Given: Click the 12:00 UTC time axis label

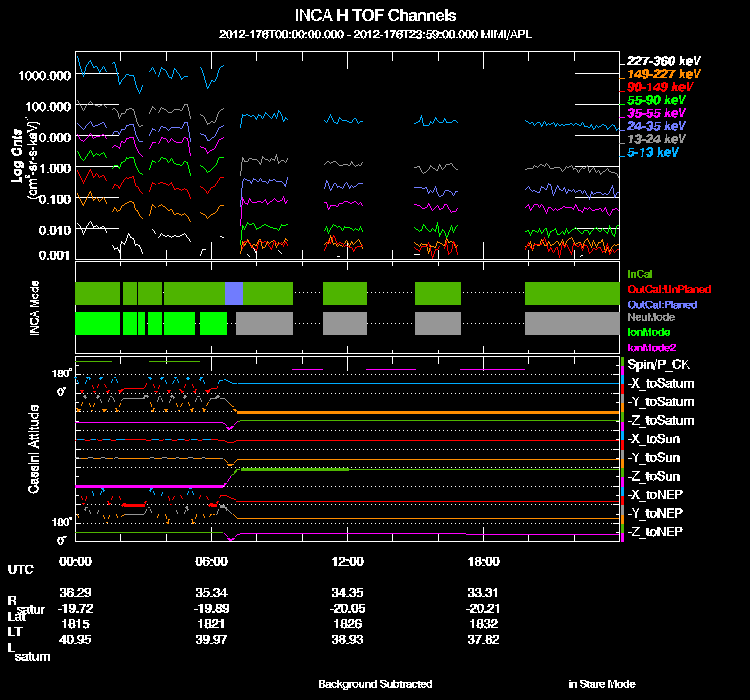Looking at the screenshot, I should point(347,561).
